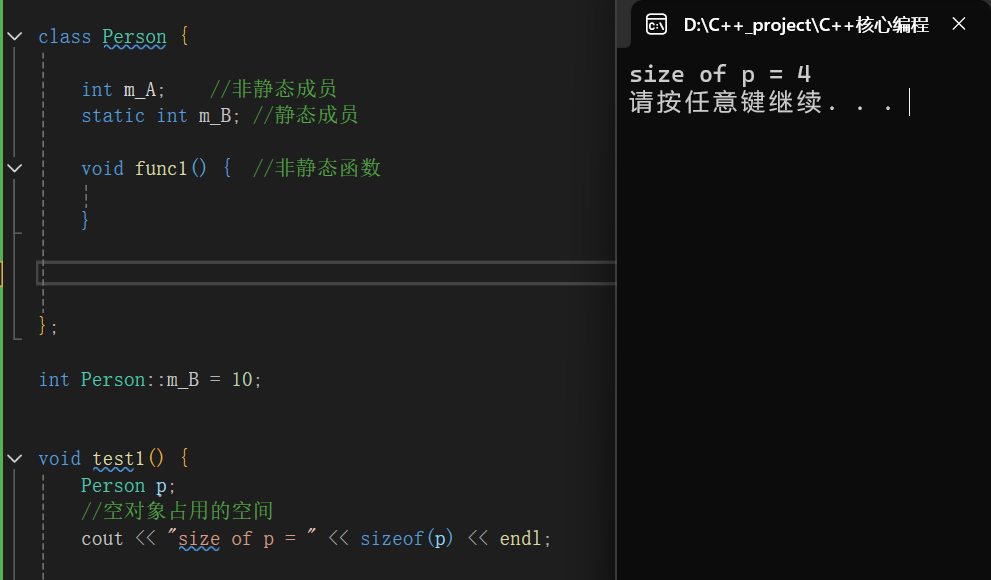
Task: Click the closing brace of func1
Action: click(x=85, y=220)
